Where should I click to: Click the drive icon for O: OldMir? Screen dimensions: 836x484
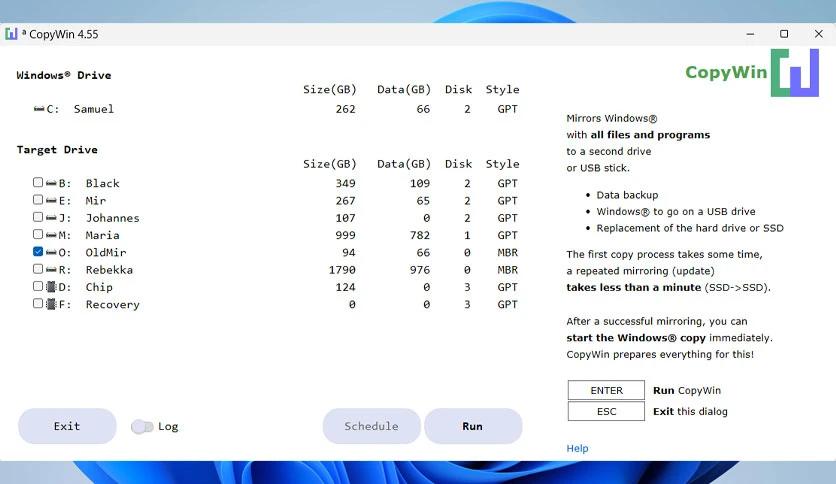pyautogui.click(x=51, y=253)
